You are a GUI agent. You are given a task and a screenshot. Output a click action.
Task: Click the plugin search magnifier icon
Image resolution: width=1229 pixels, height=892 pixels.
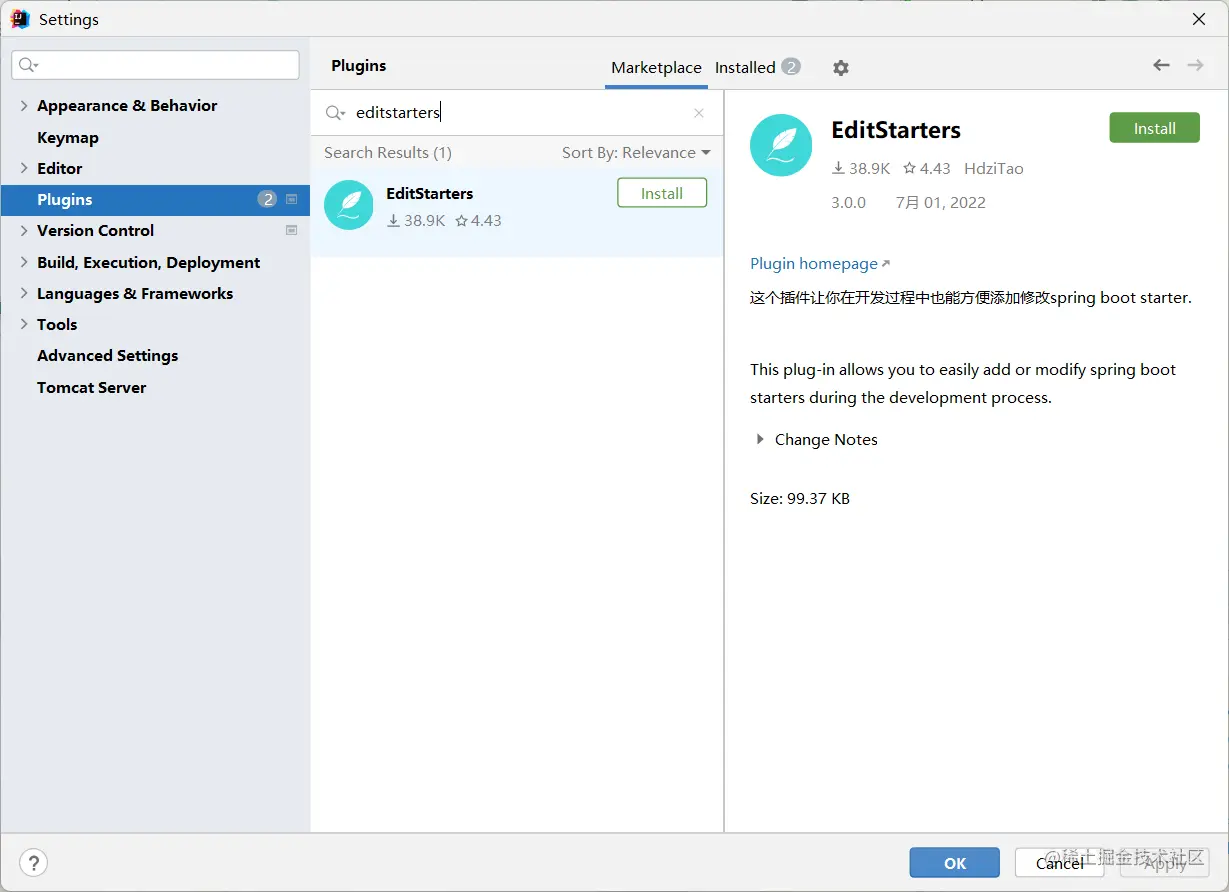335,113
